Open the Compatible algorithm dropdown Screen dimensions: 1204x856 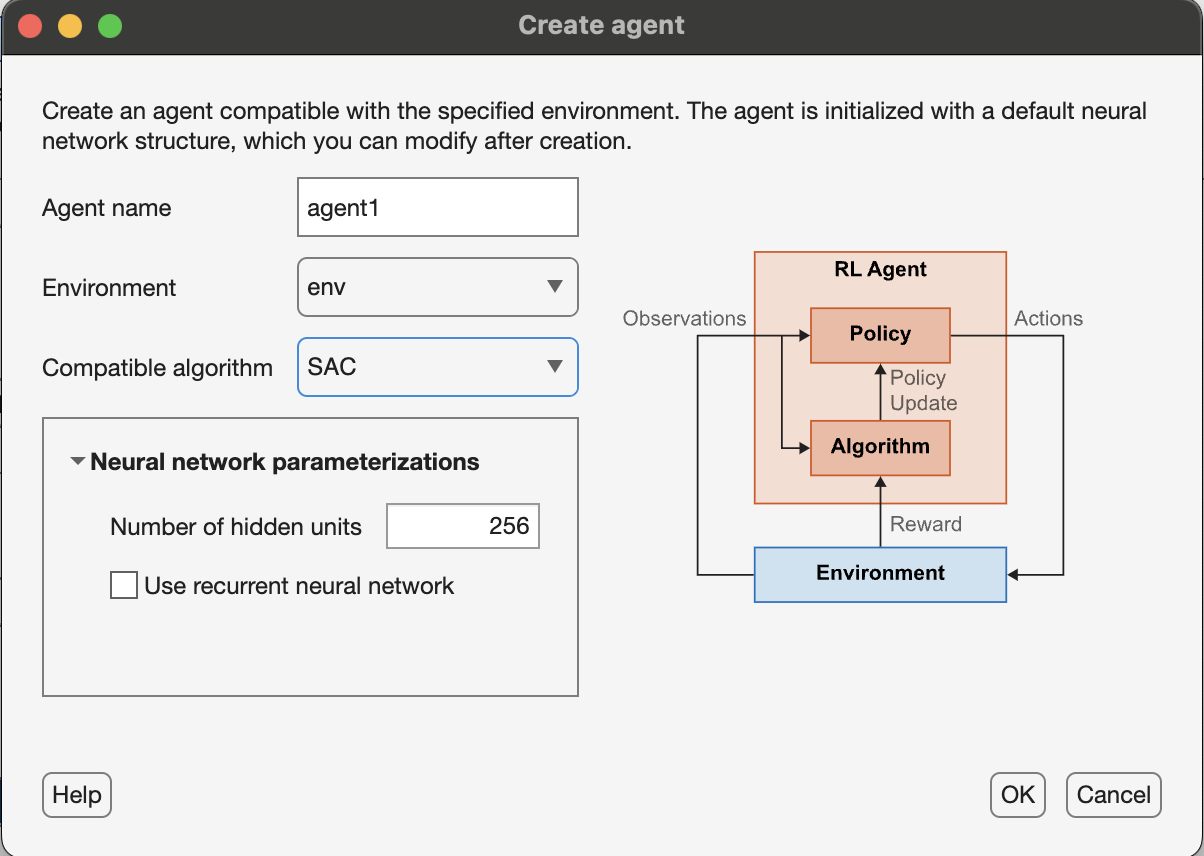click(x=437, y=367)
